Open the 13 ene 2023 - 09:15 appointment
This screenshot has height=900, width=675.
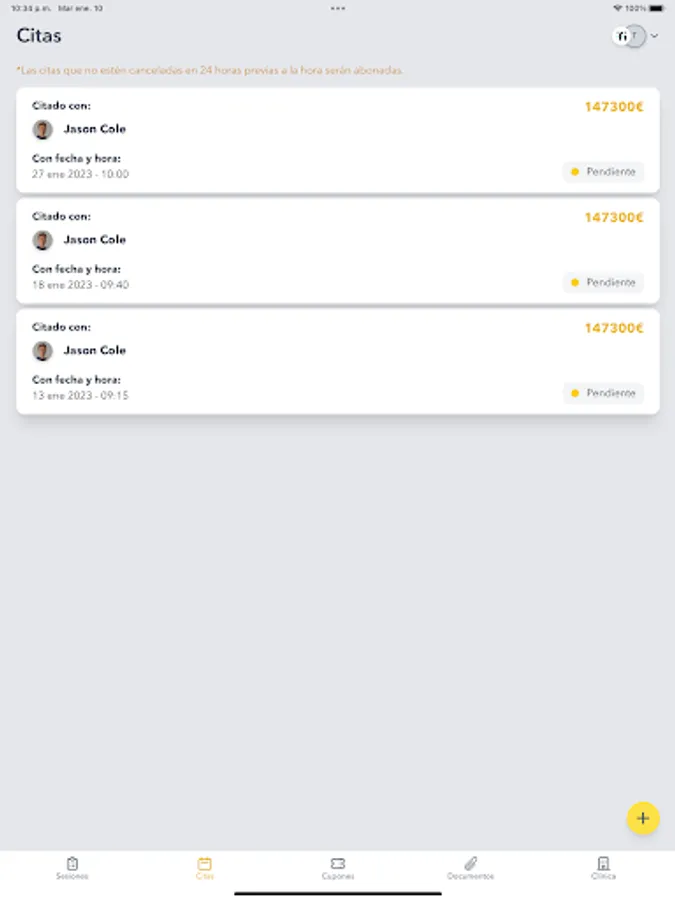pyautogui.click(x=80, y=395)
